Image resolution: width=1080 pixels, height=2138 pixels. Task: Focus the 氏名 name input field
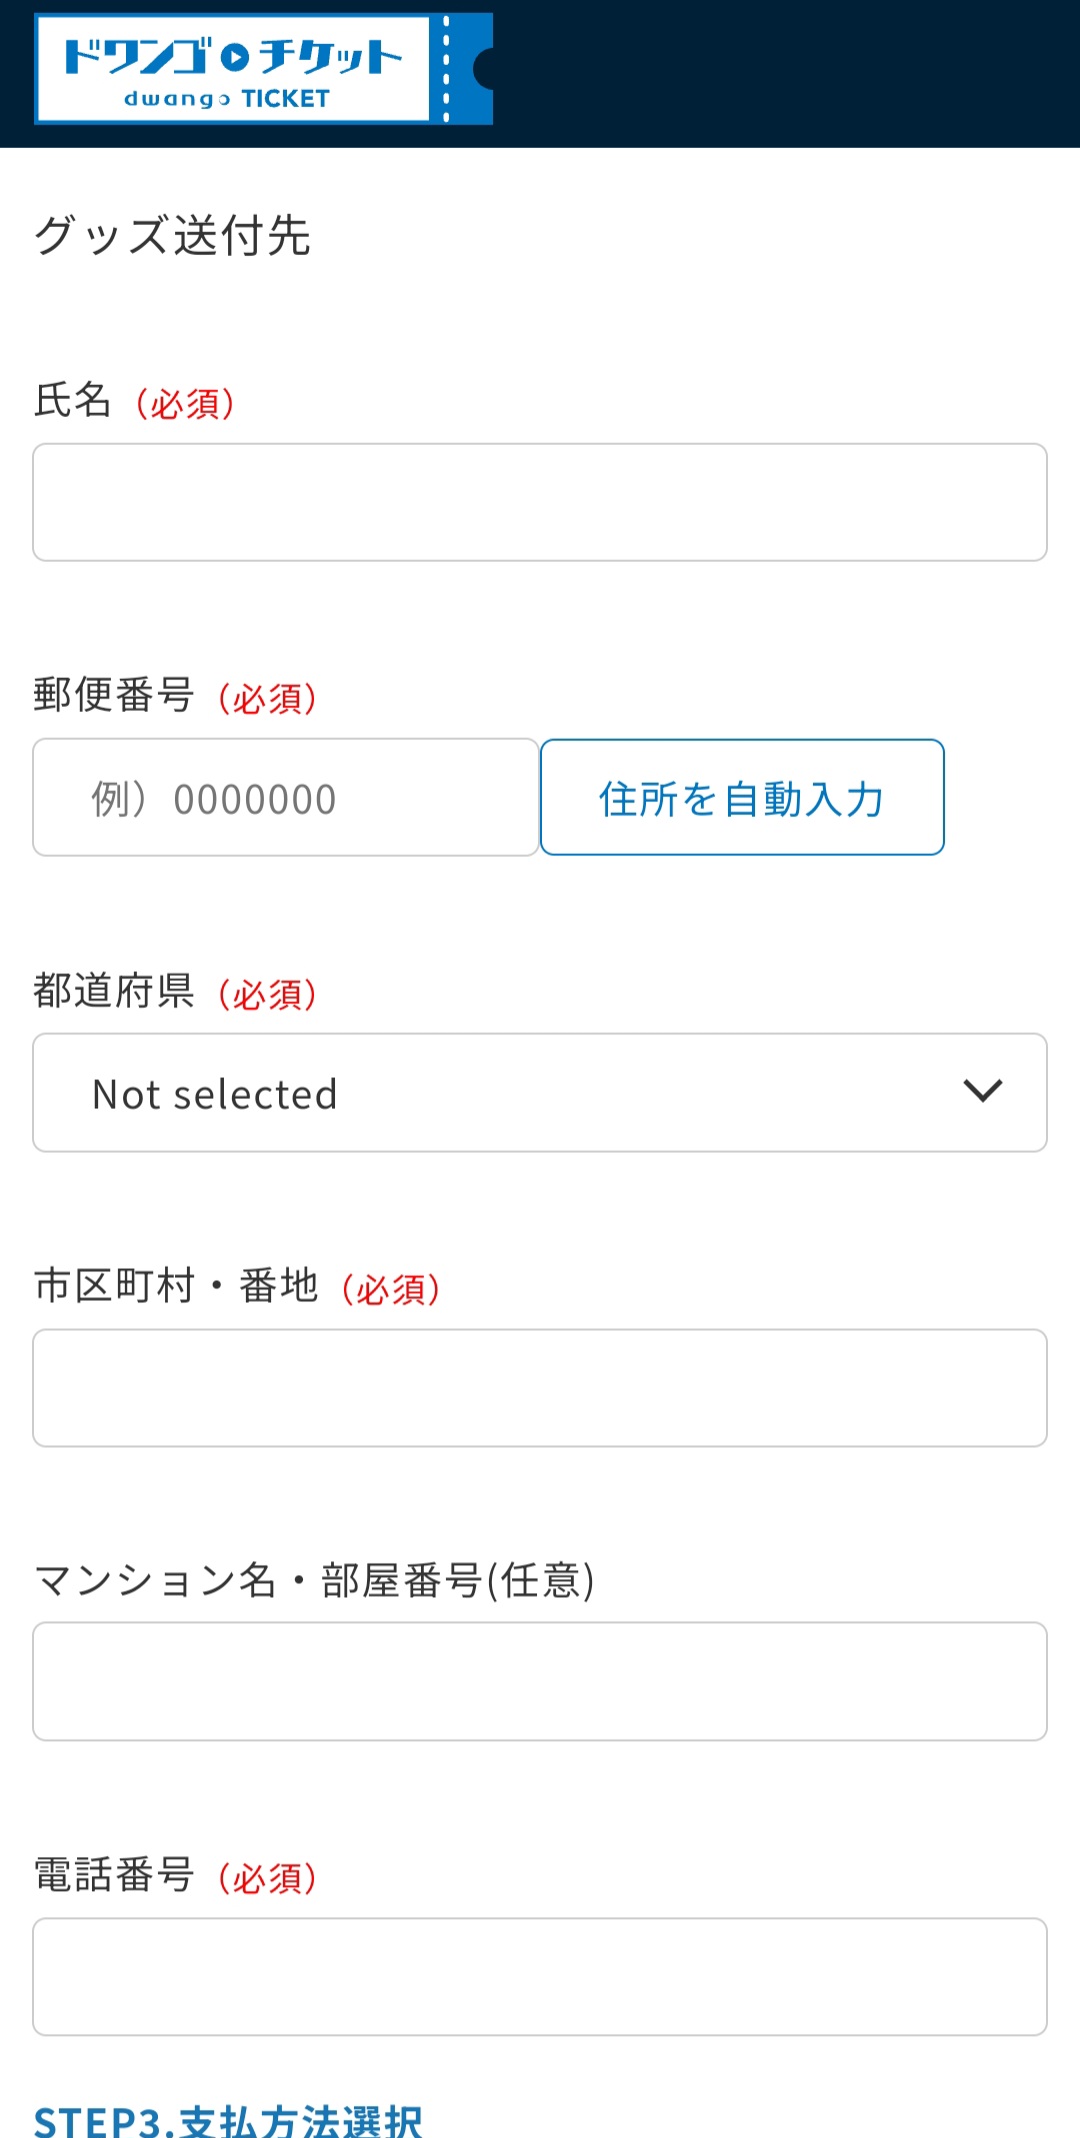click(x=540, y=502)
